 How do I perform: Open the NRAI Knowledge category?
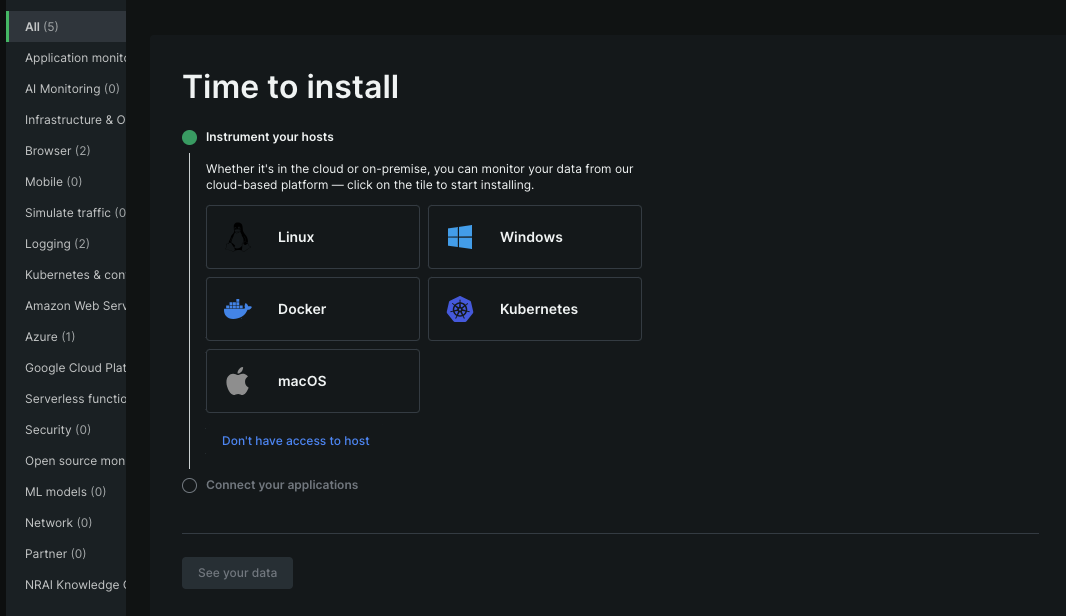67,585
